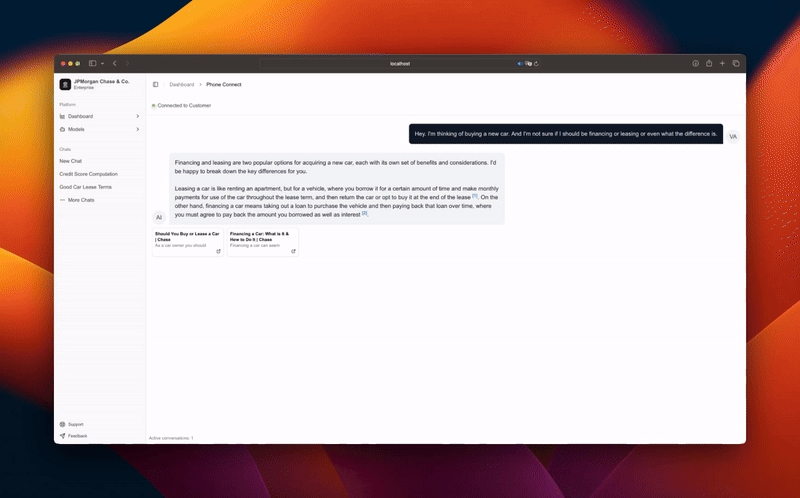
Task: Open Safari share button
Action: pos(709,63)
